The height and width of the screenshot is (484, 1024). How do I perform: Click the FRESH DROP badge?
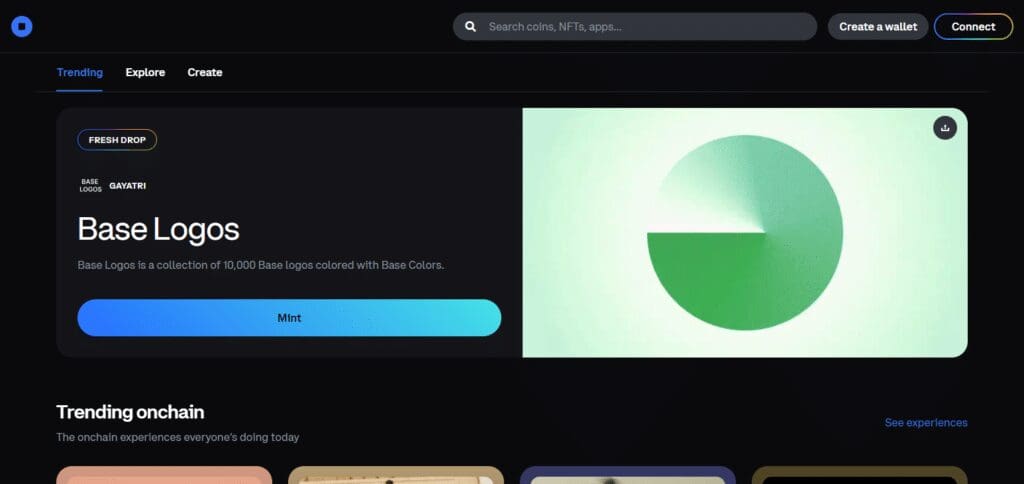pyautogui.click(x=117, y=140)
